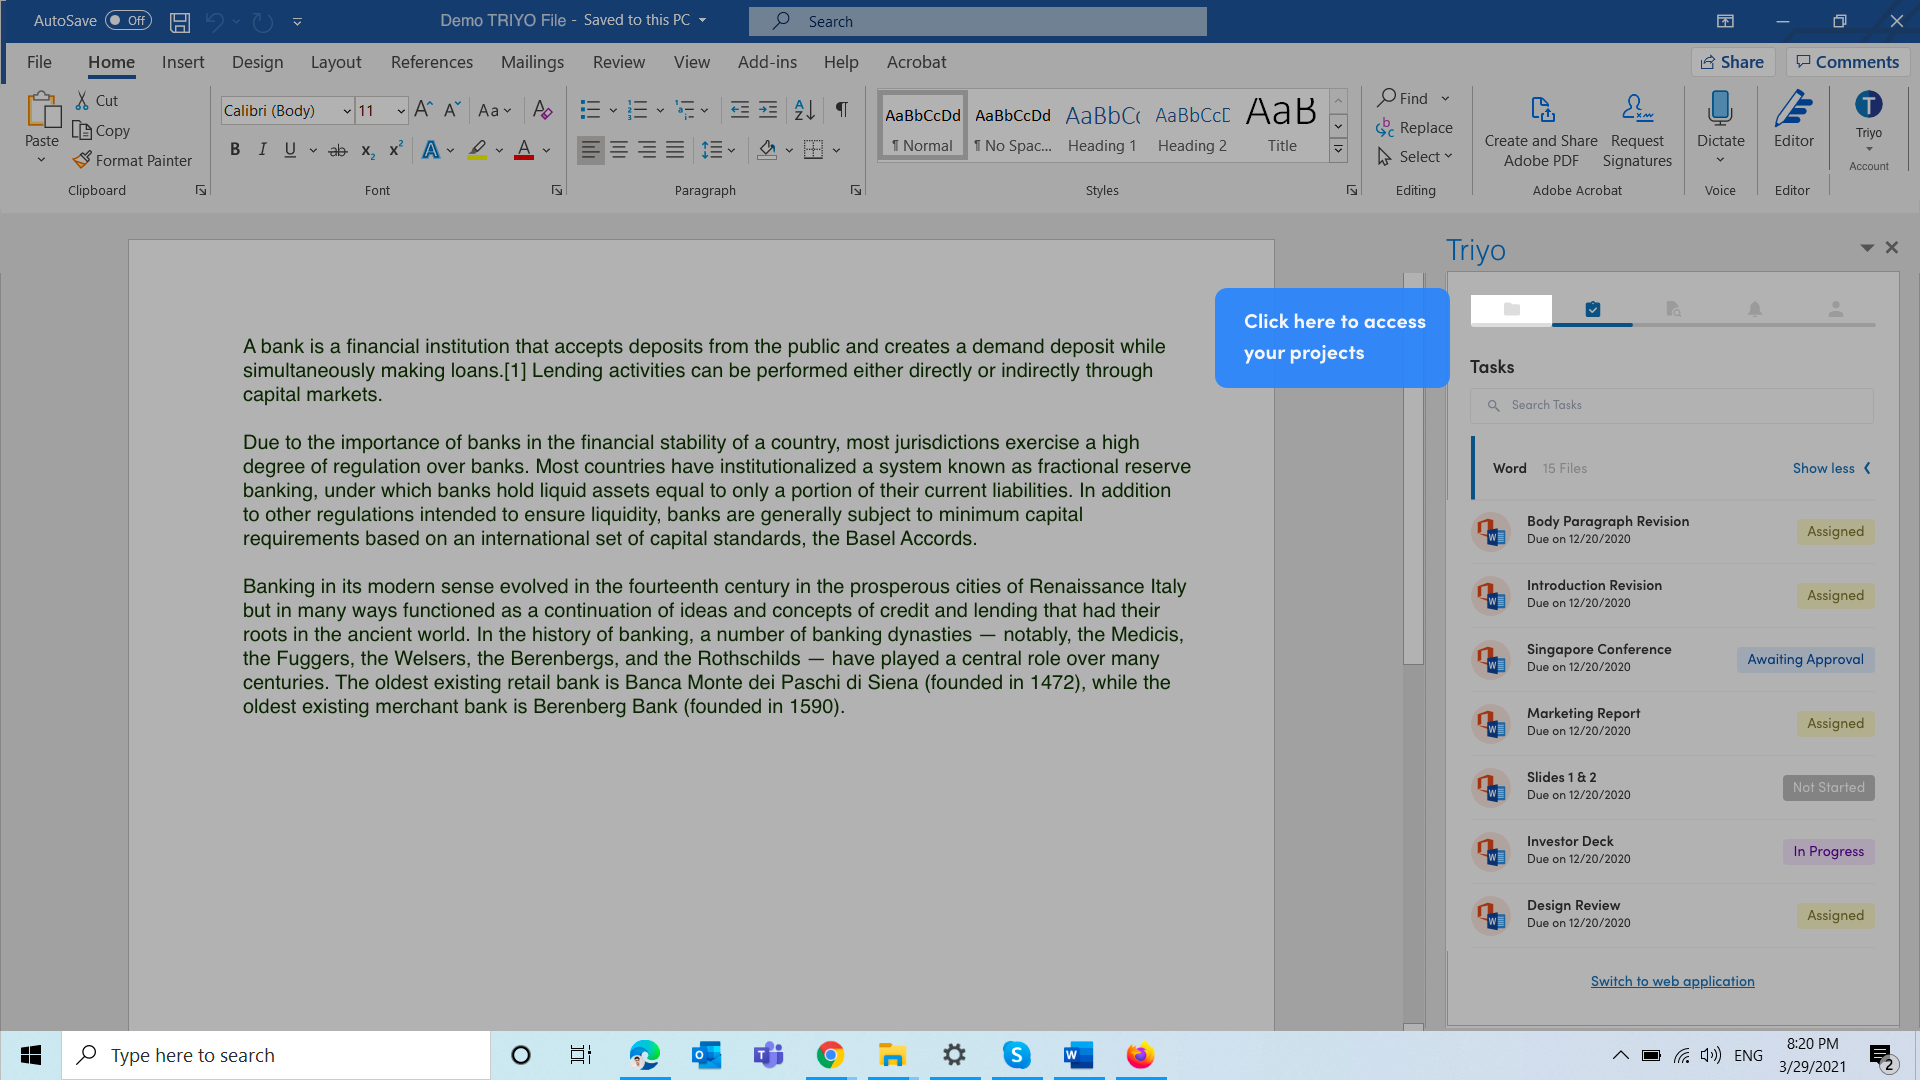Screen dimensions: 1920x1080
Task: Click the Dictate microphone icon
Action: pyautogui.click(x=1720, y=108)
